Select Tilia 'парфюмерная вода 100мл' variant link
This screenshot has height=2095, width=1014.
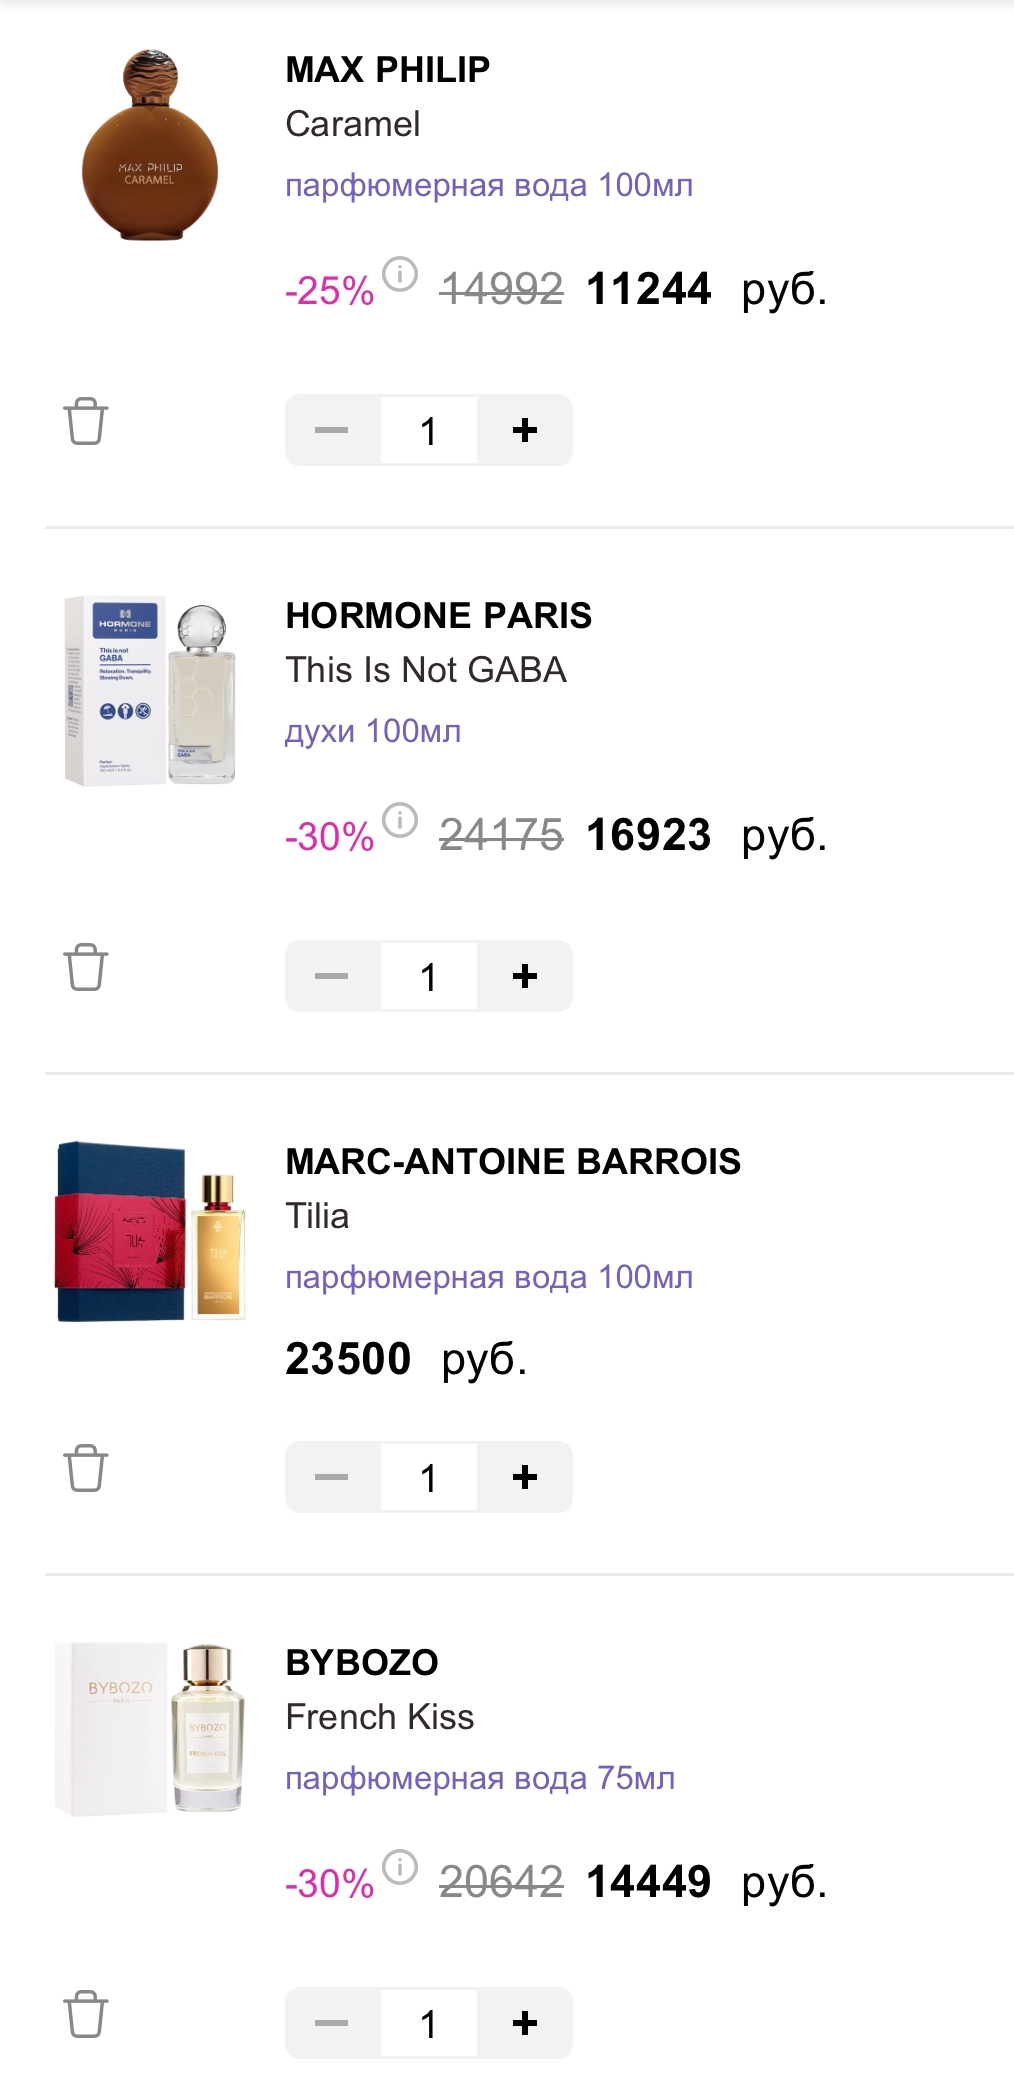coord(489,1277)
